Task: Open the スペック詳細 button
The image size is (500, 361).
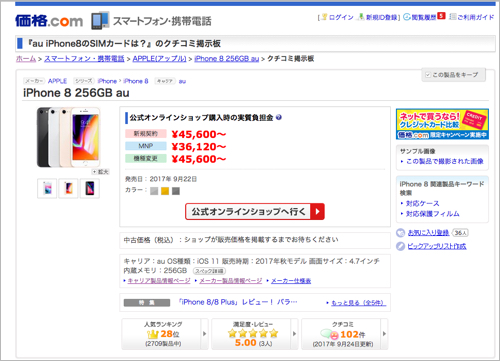Action: (209, 271)
